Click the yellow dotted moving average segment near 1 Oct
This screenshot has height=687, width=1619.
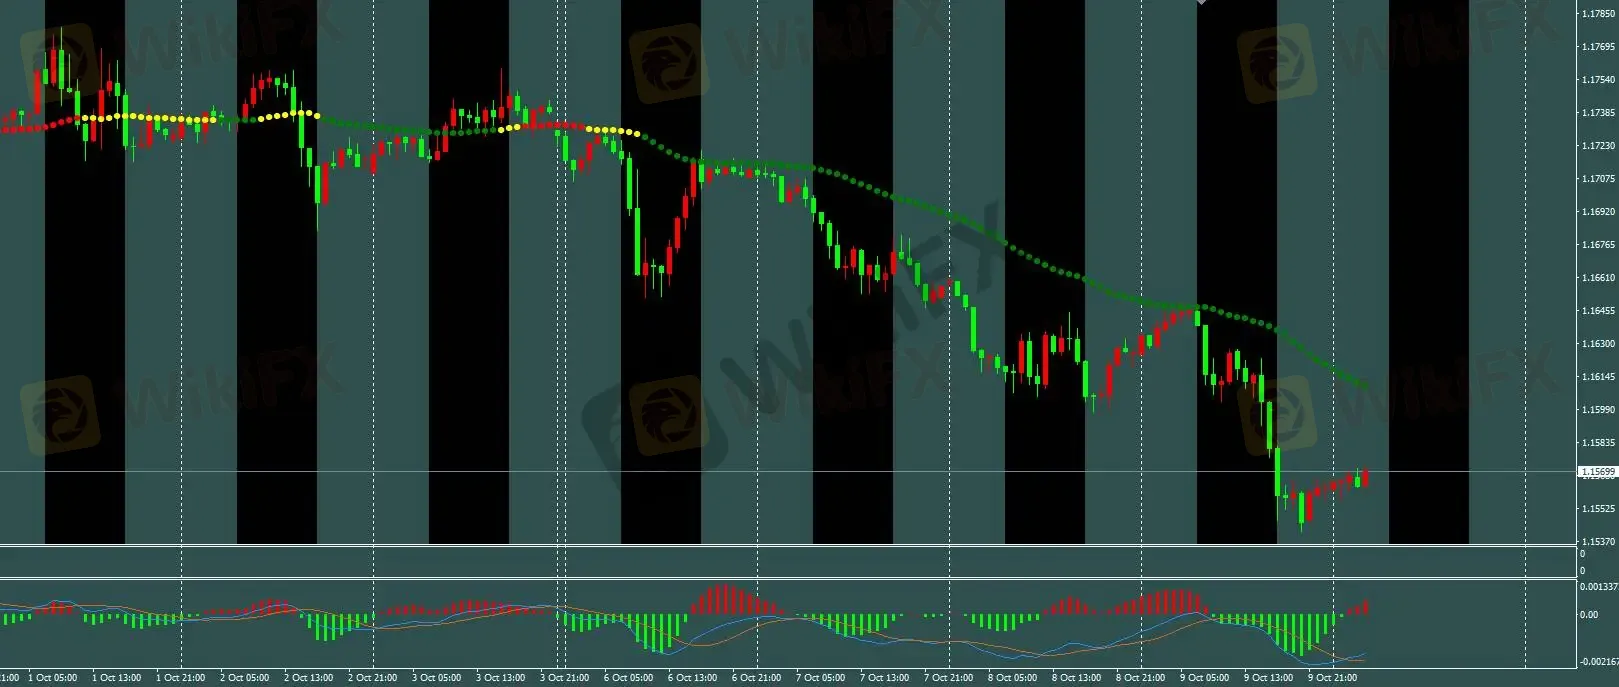(x=150, y=118)
